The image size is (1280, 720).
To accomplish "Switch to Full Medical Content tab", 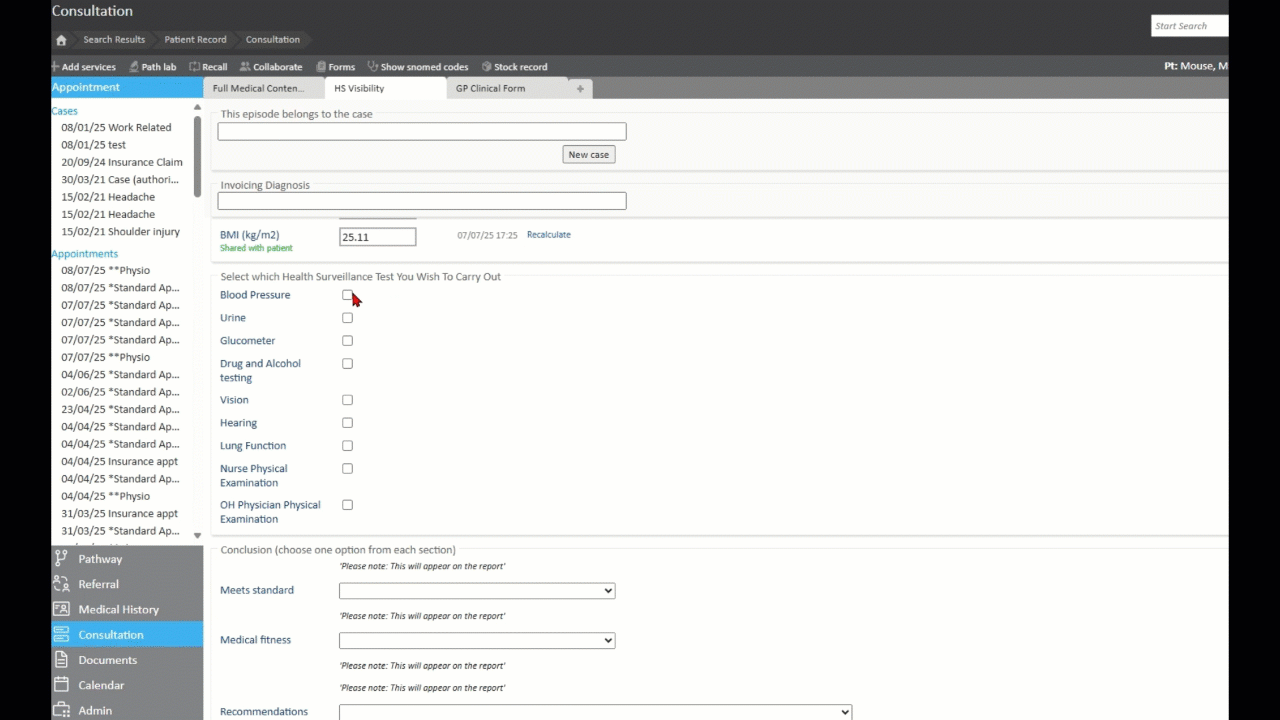I will [x=258, y=89].
